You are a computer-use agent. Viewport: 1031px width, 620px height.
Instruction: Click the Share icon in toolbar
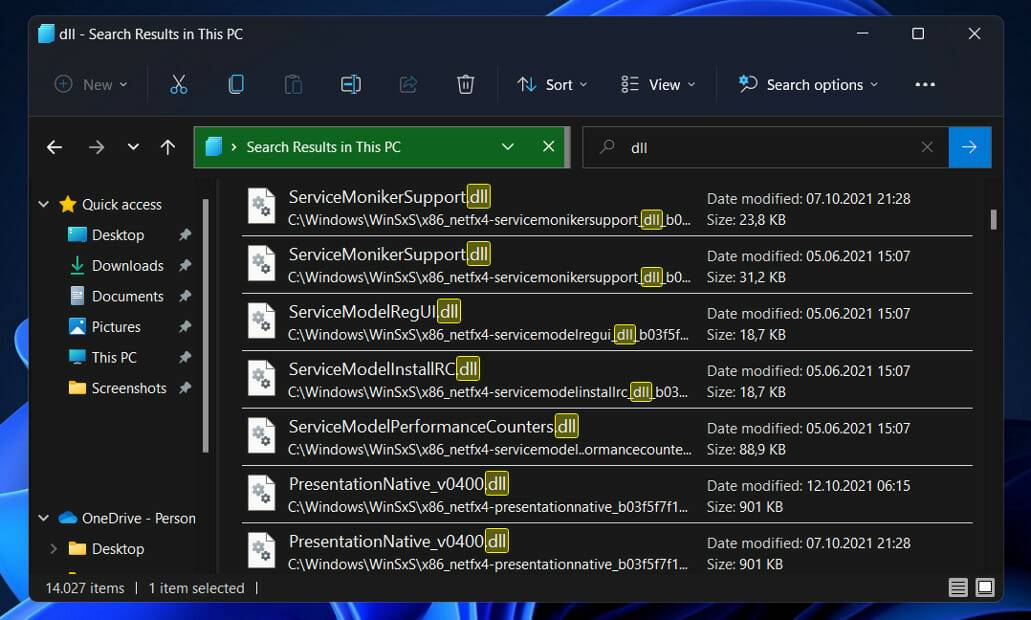tap(408, 84)
